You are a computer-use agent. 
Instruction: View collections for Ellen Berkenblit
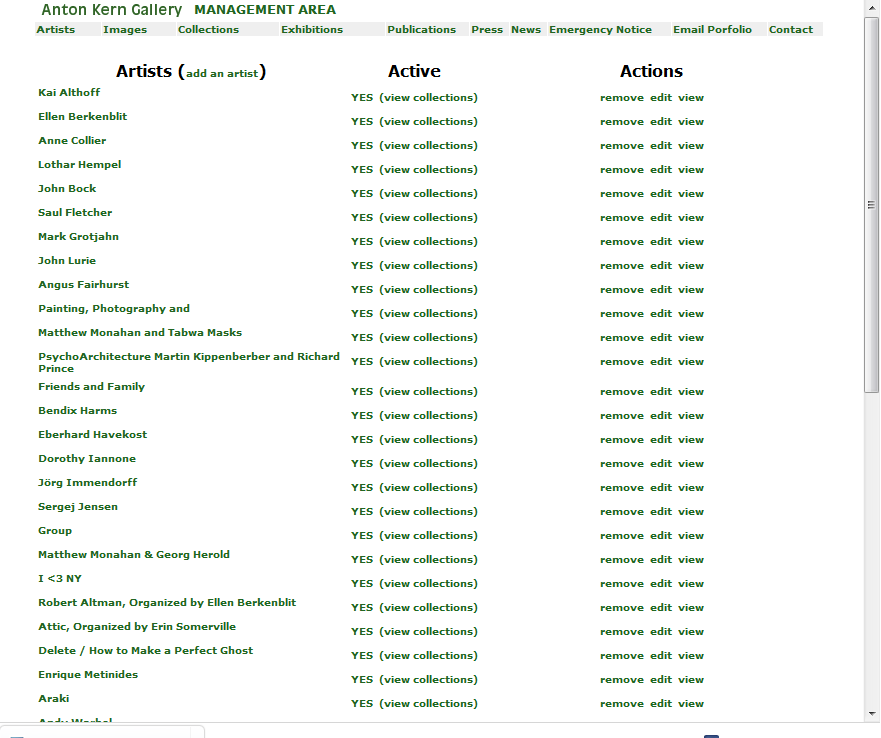pyautogui.click(x=428, y=122)
